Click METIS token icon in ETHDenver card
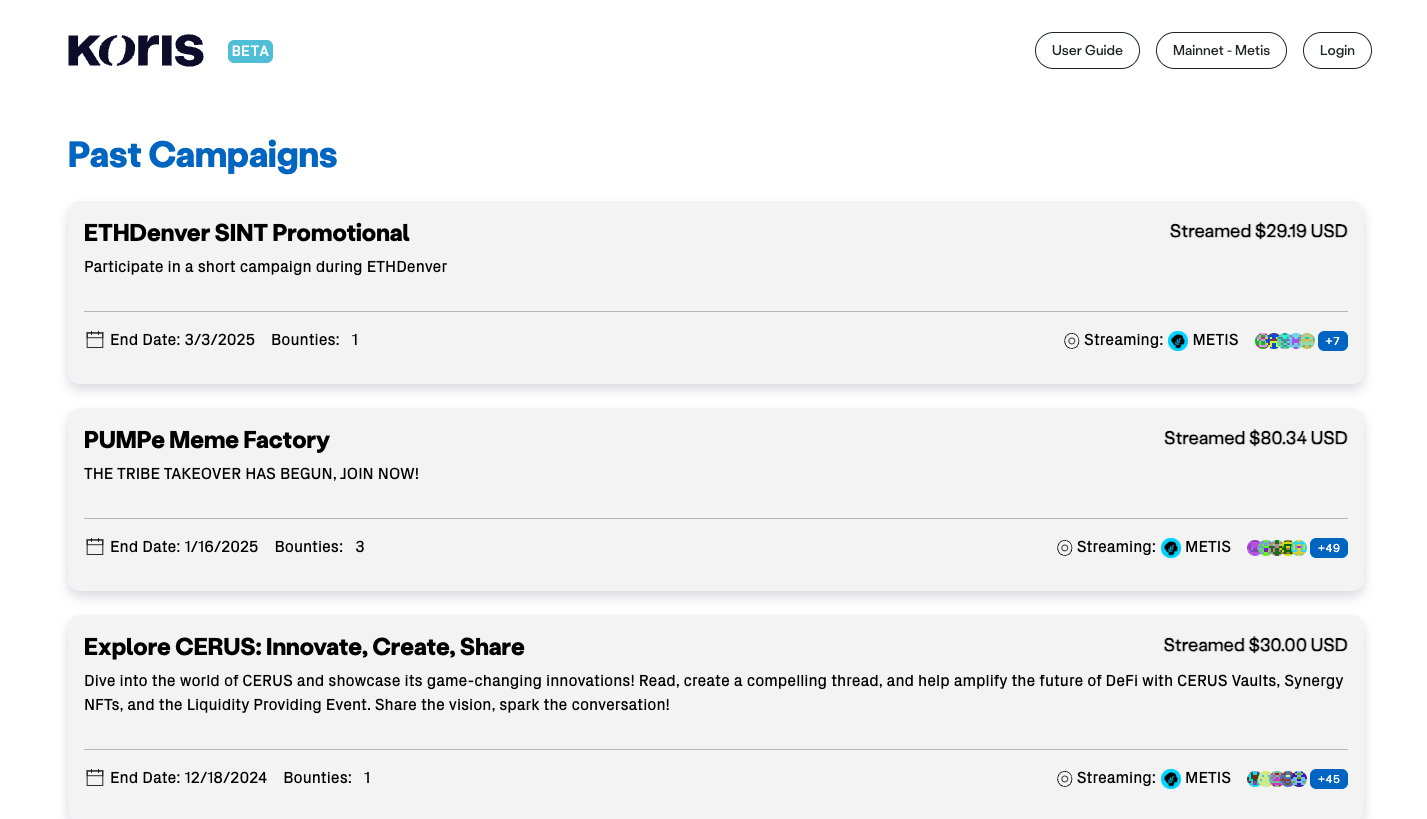The height and width of the screenshot is (819, 1427). tap(1178, 341)
